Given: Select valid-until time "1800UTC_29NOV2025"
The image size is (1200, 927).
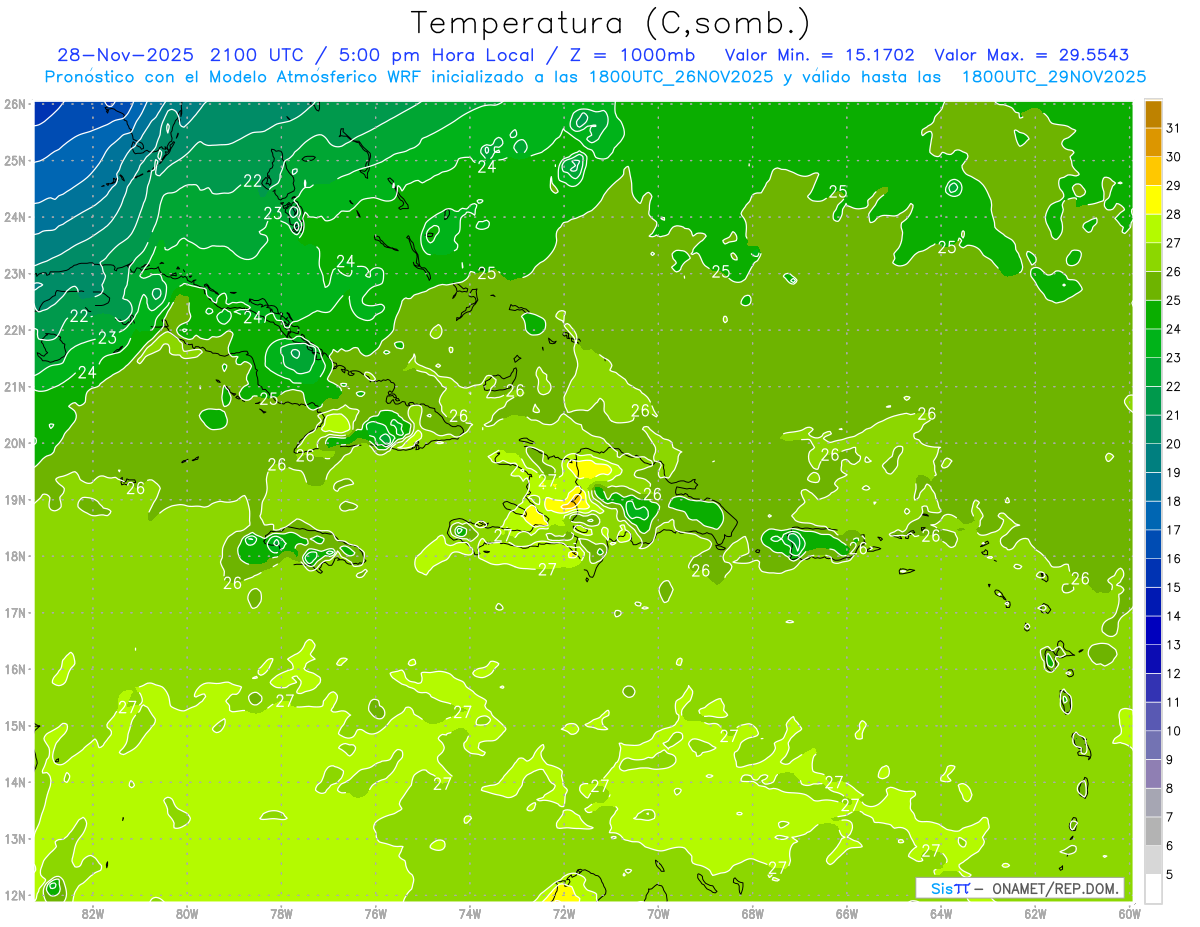Looking at the screenshot, I should click(1053, 77).
